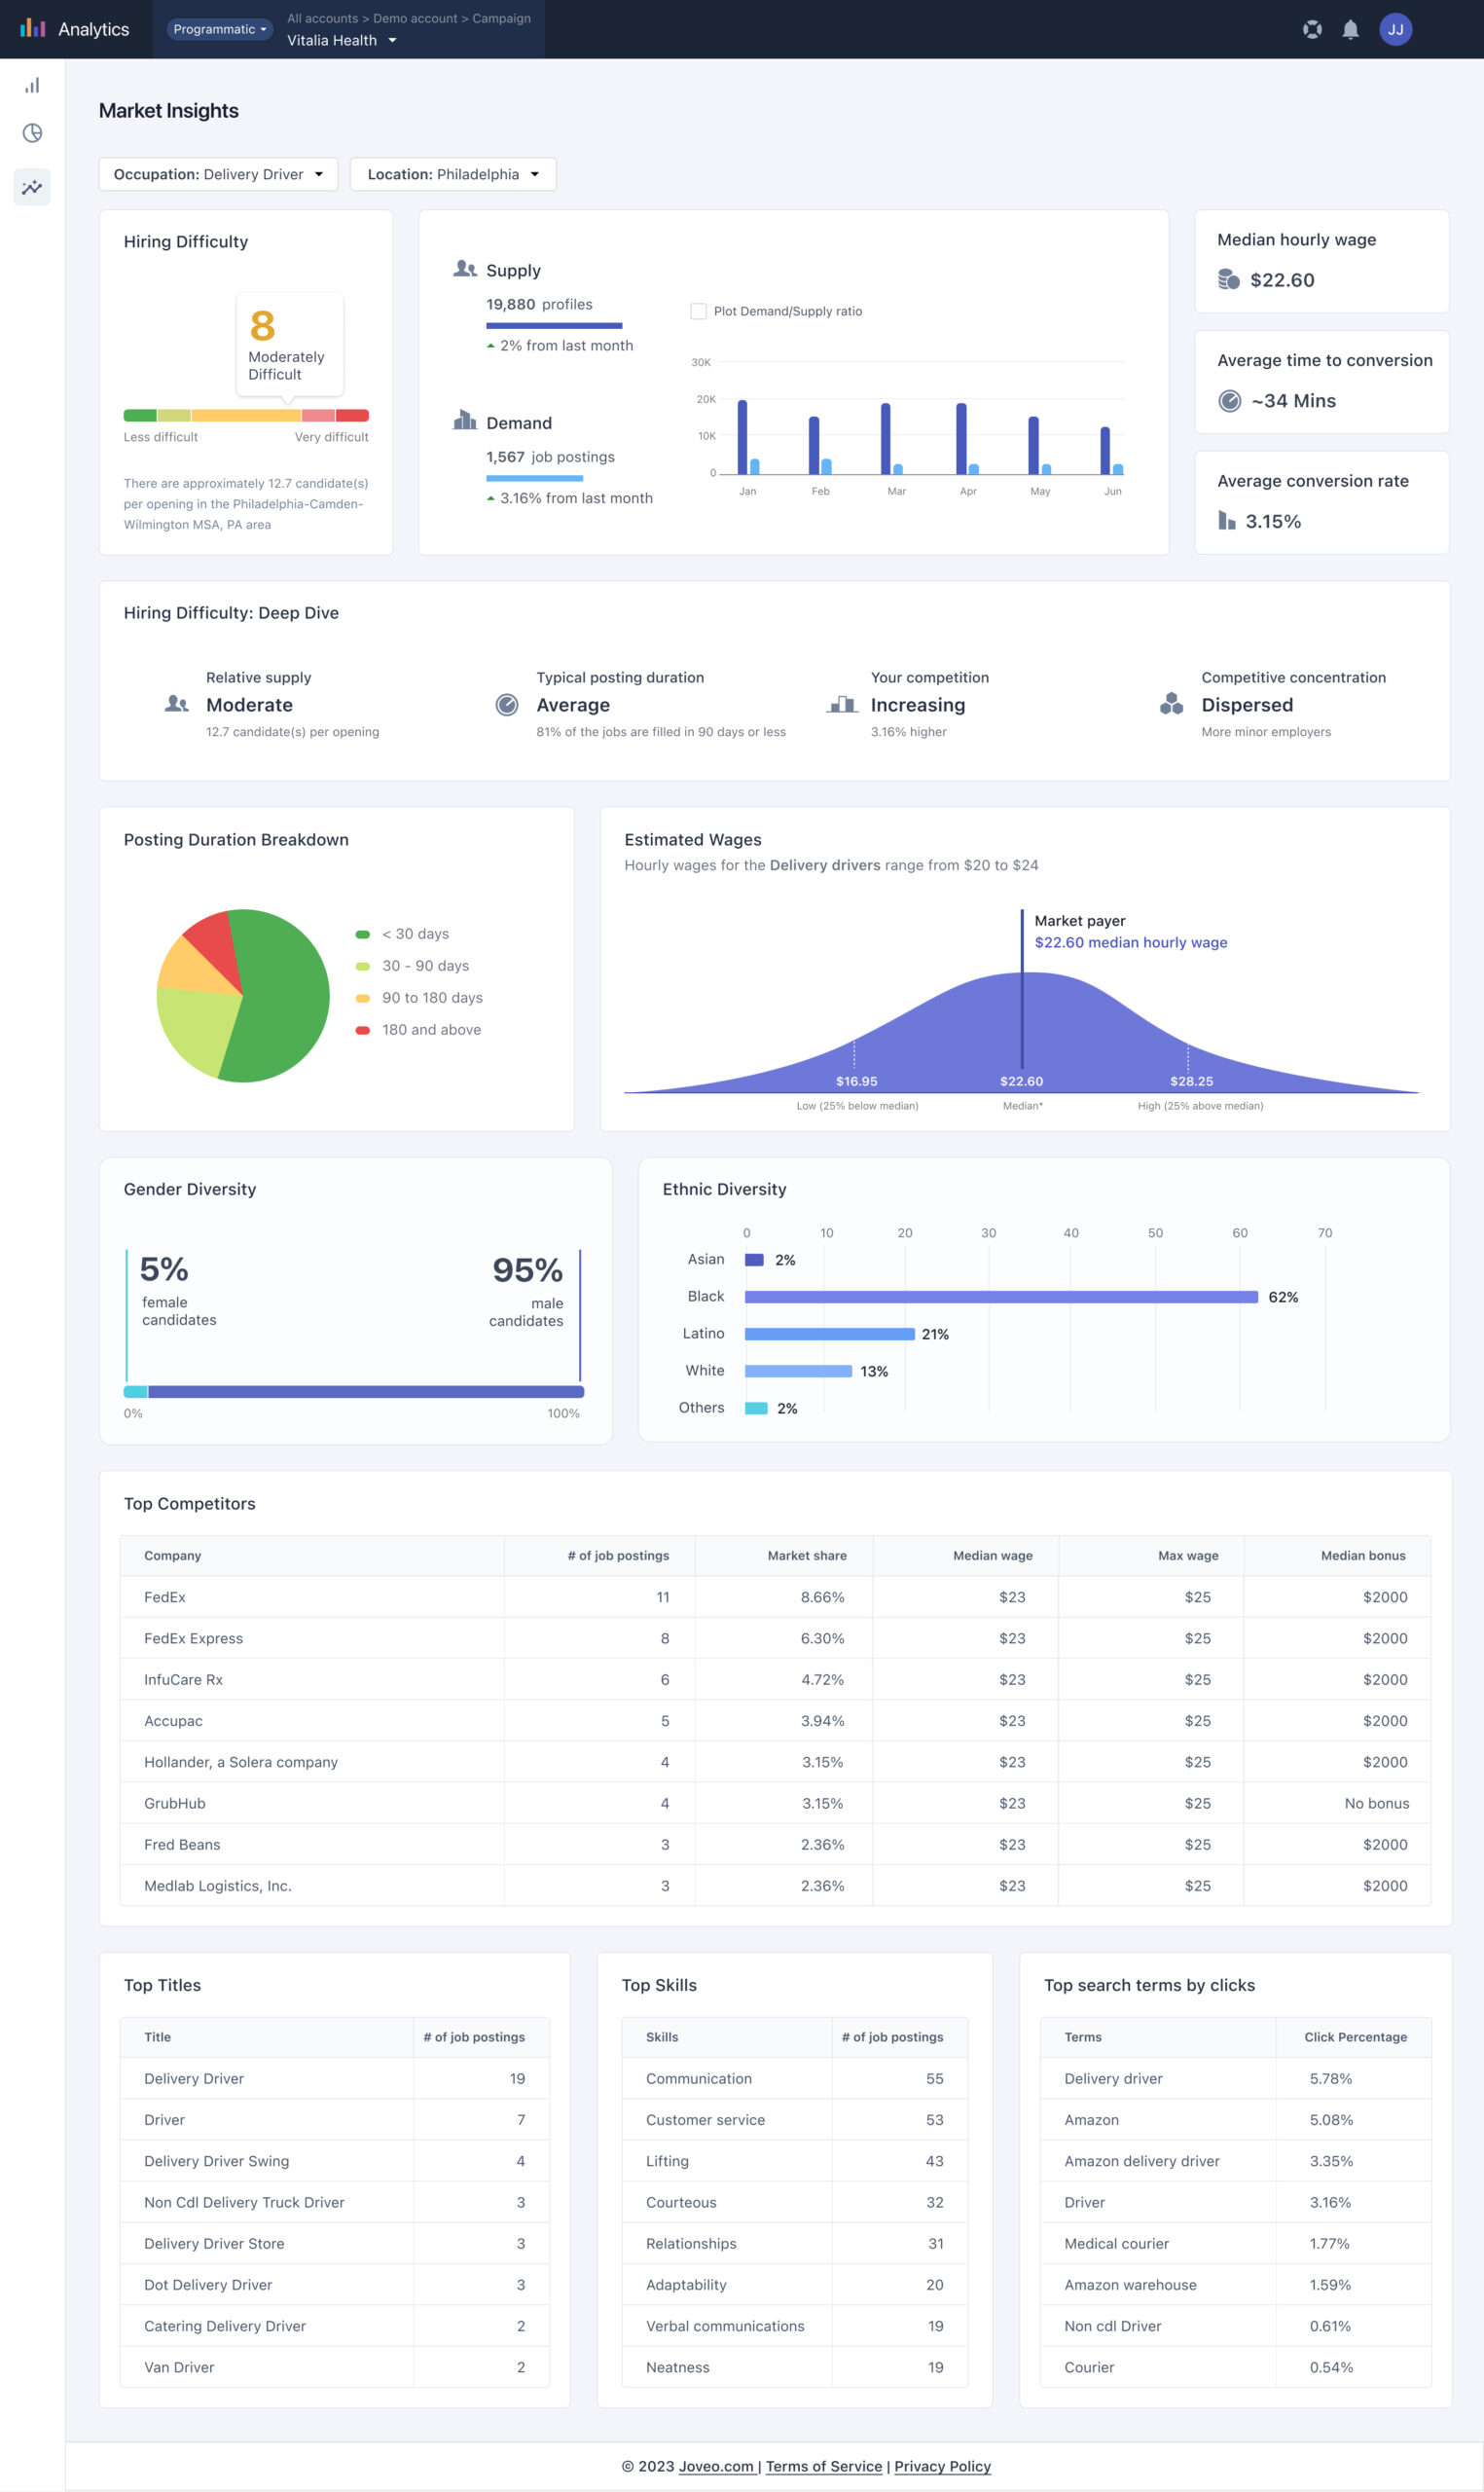1484x2492 pixels.
Task: Open the Occupation: Delivery Driver dropdown
Action: (x=218, y=174)
